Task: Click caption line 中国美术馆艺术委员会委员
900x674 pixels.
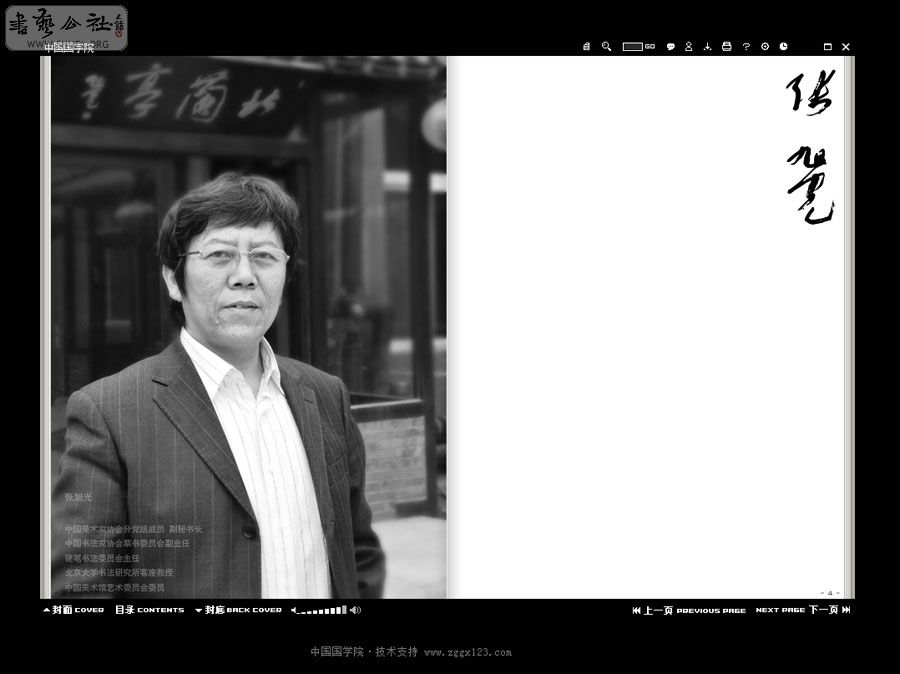Action: [114, 587]
